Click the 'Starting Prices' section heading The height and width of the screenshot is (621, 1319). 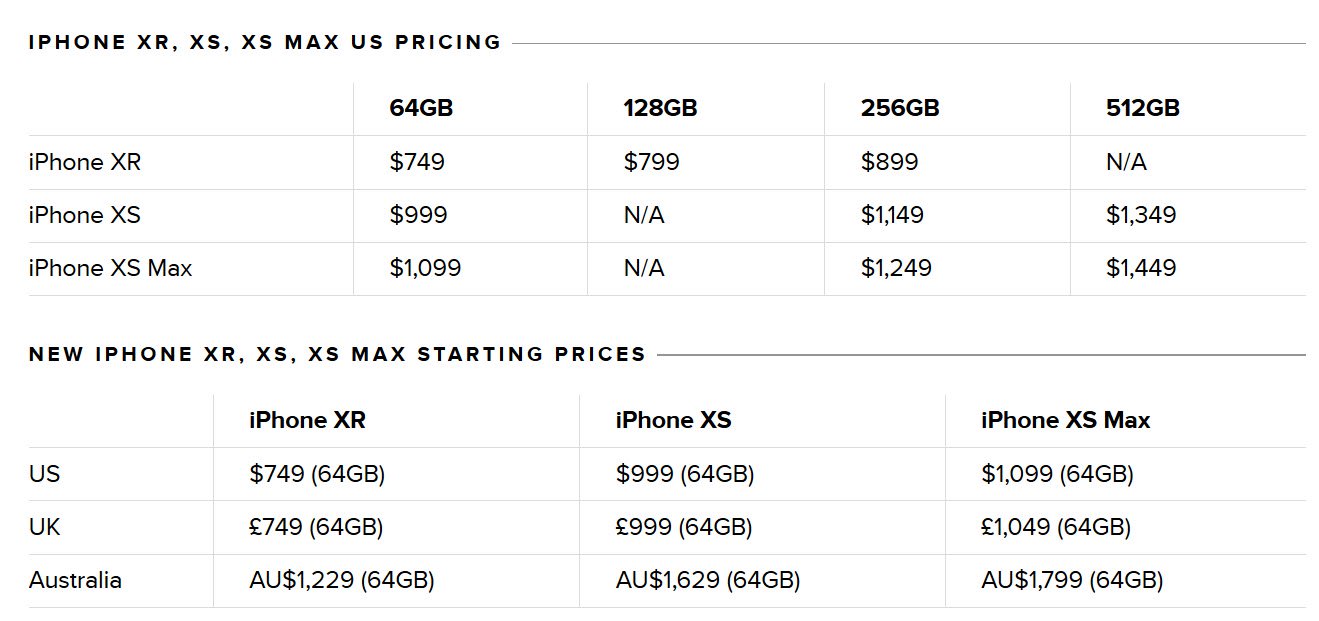tap(337, 354)
